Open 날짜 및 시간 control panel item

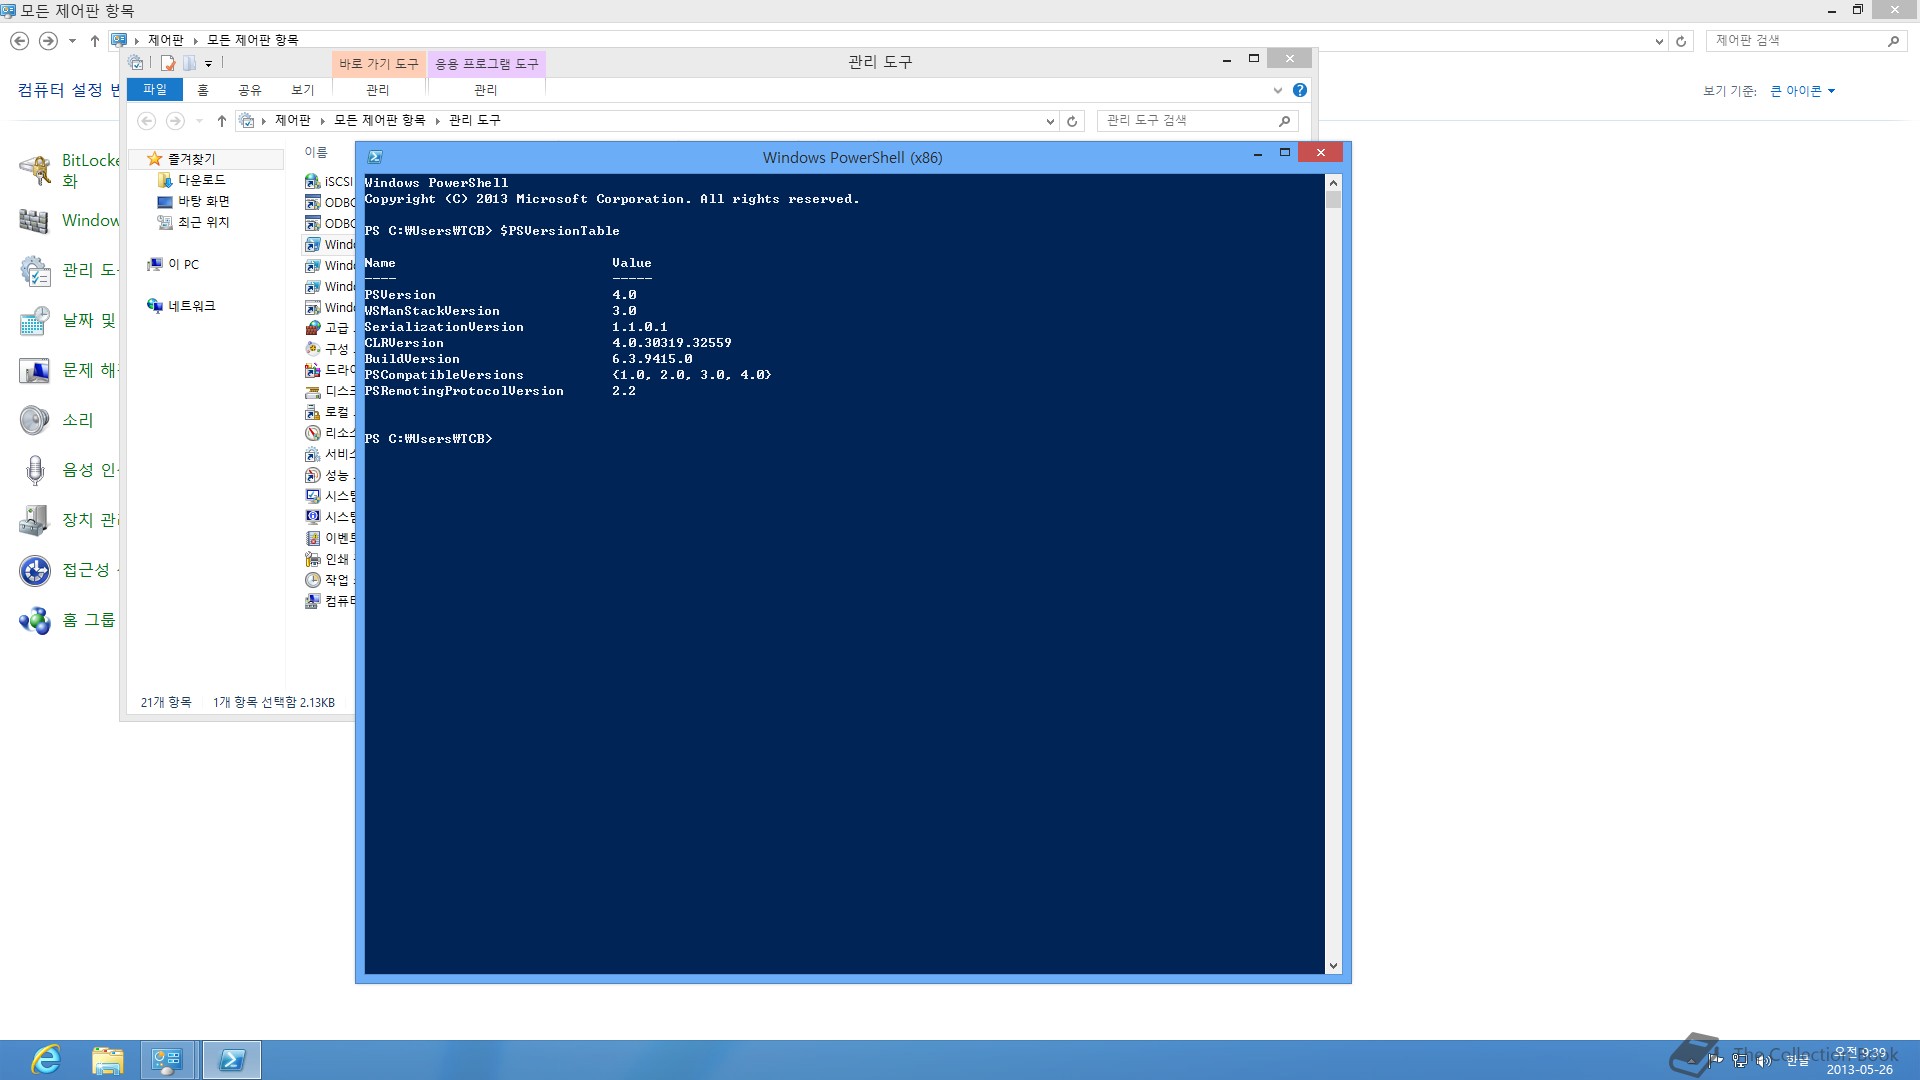pos(68,321)
